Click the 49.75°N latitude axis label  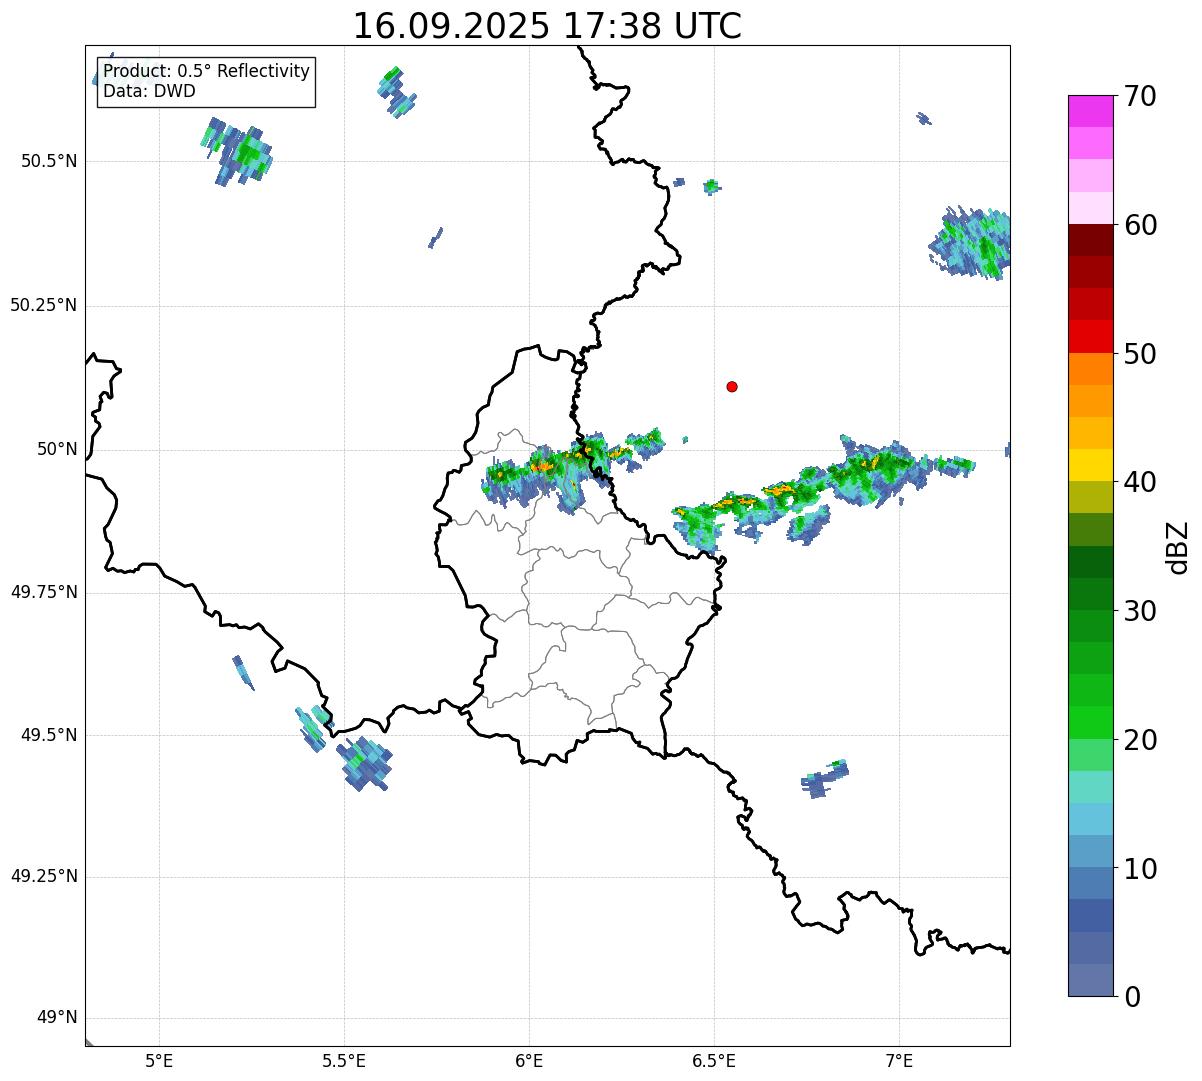click(43, 592)
